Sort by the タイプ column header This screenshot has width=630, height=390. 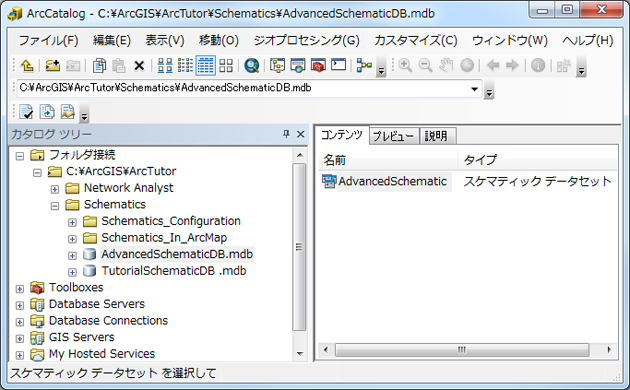(538, 160)
